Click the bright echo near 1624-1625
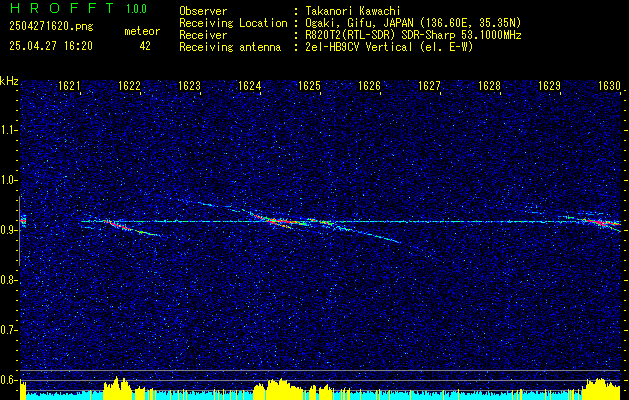This screenshot has width=629, height=400. pos(277,220)
